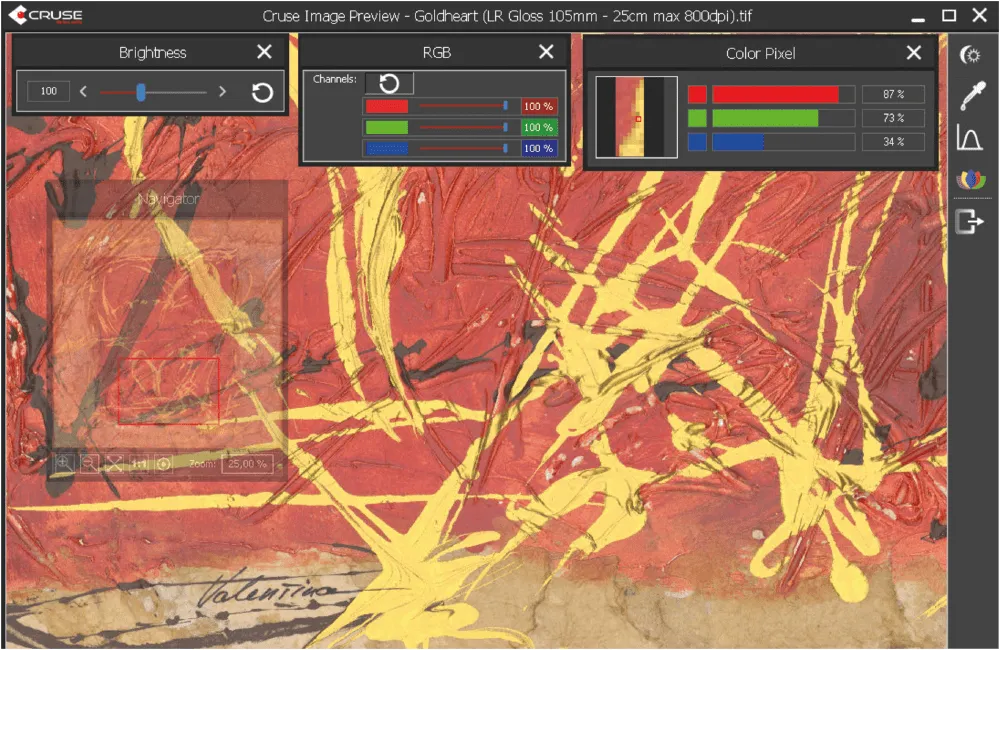Screen dimensions: 1000x750
Task: Toggle the green channel swatch in RGB
Action: pos(386,127)
